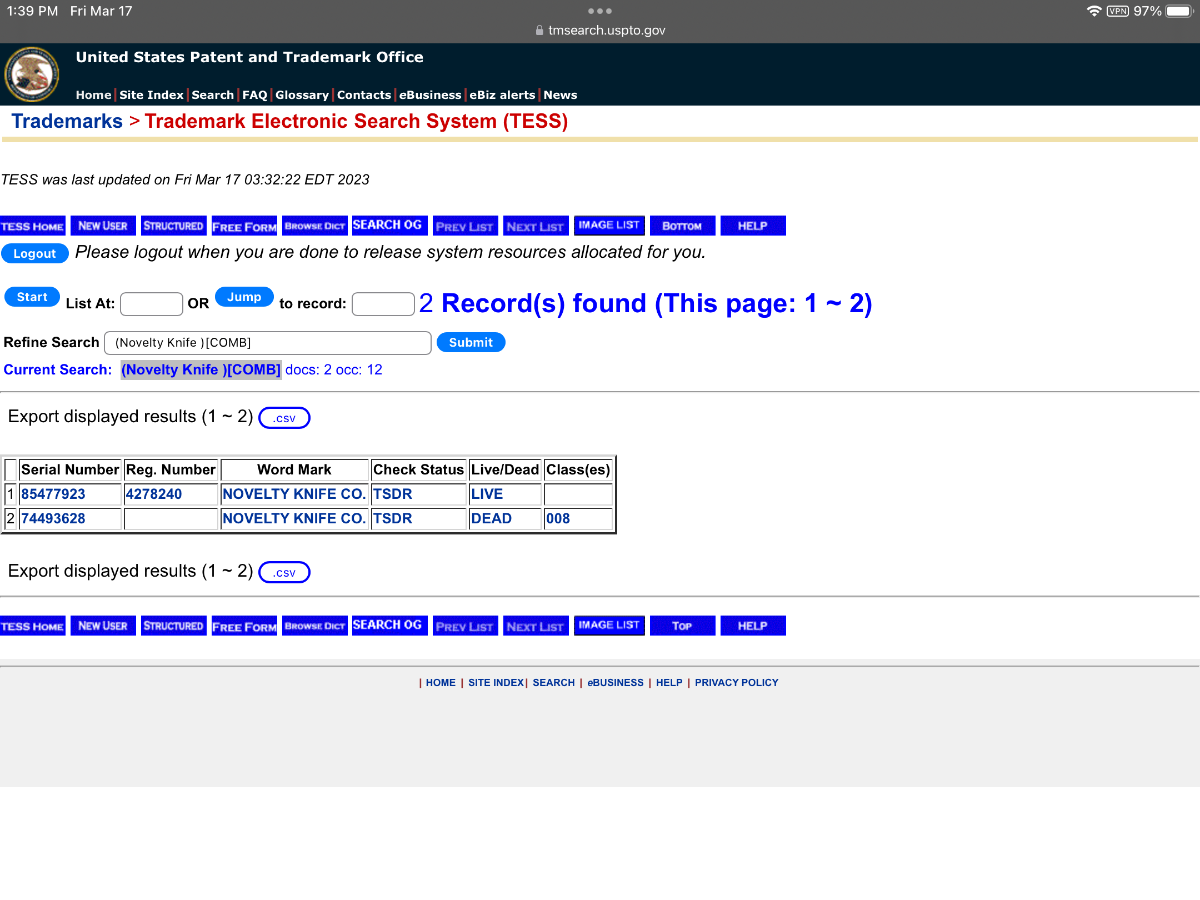Open footer HOME link
This screenshot has height=900, width=1200.
click(440, 683)
